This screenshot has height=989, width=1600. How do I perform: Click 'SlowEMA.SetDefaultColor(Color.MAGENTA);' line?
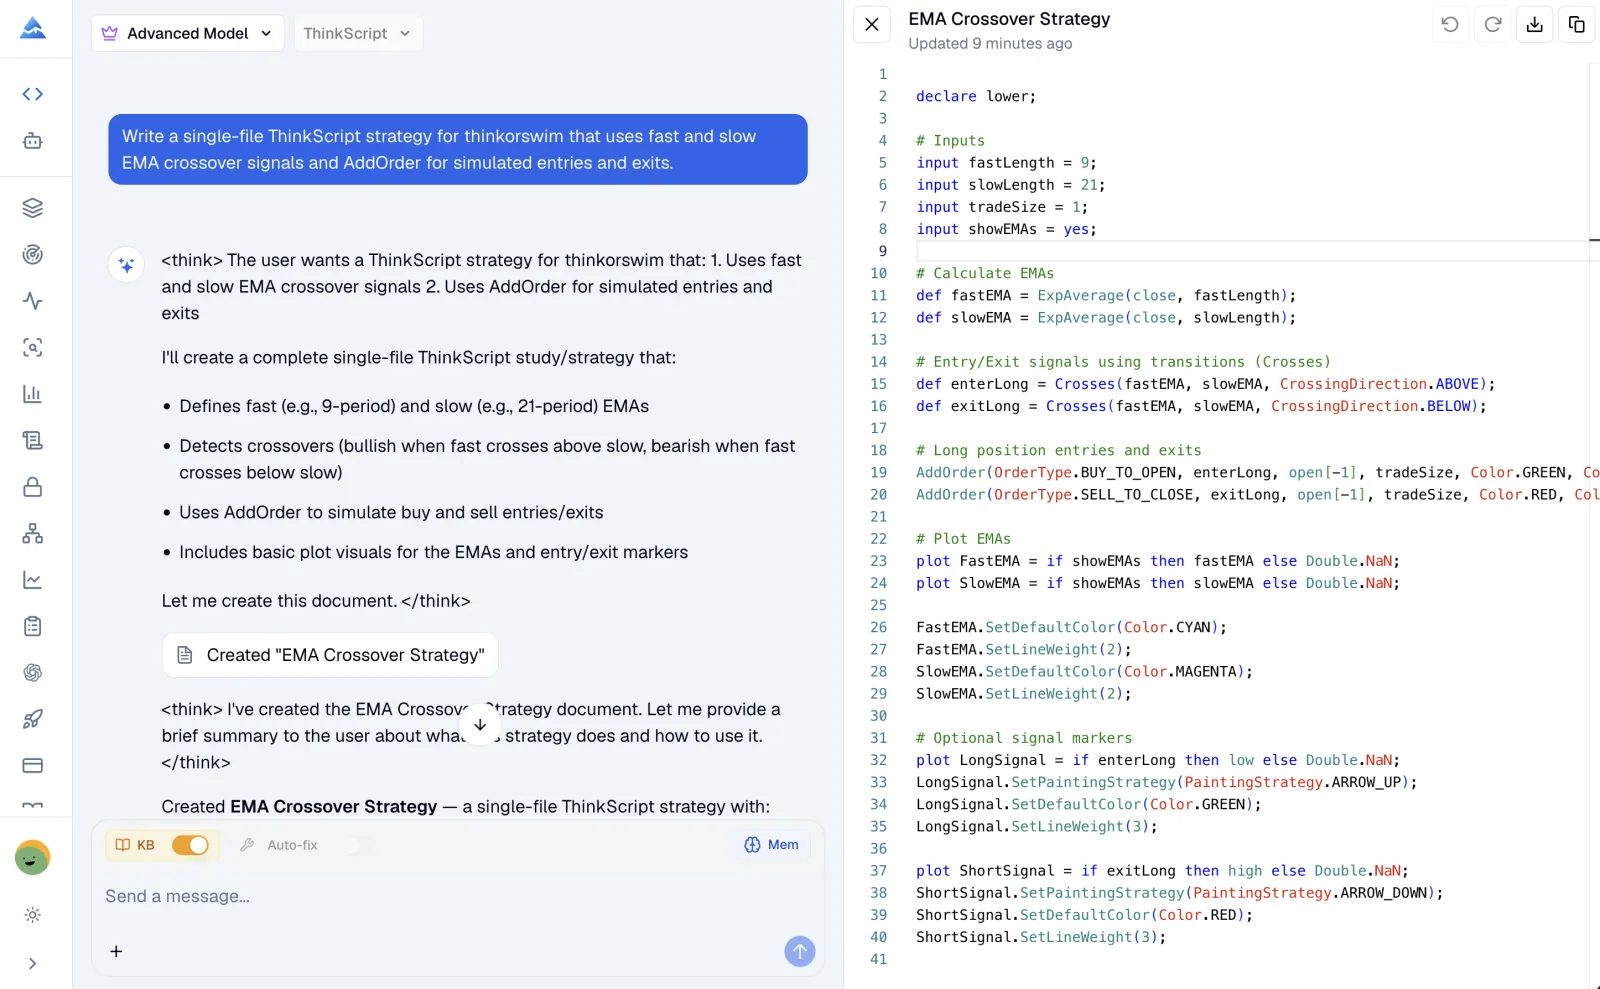[1084, 671]
